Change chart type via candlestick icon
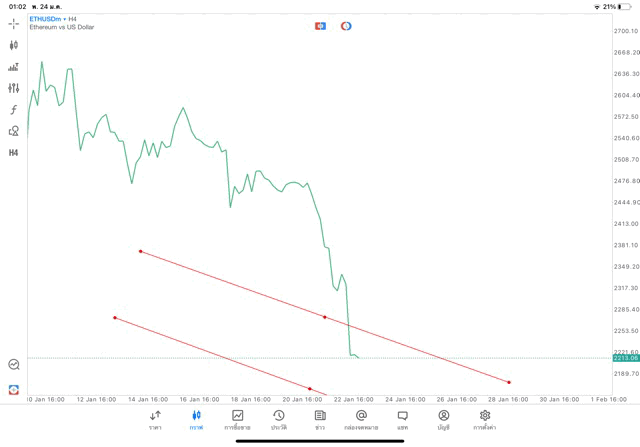Viewport: 640px width, 447px height. (14, 45)
